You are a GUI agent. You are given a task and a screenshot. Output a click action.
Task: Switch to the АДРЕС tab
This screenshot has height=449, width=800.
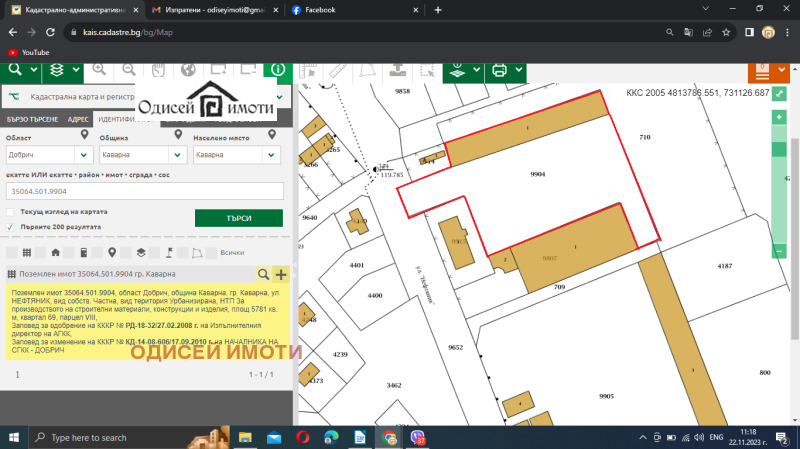(78, 119)
